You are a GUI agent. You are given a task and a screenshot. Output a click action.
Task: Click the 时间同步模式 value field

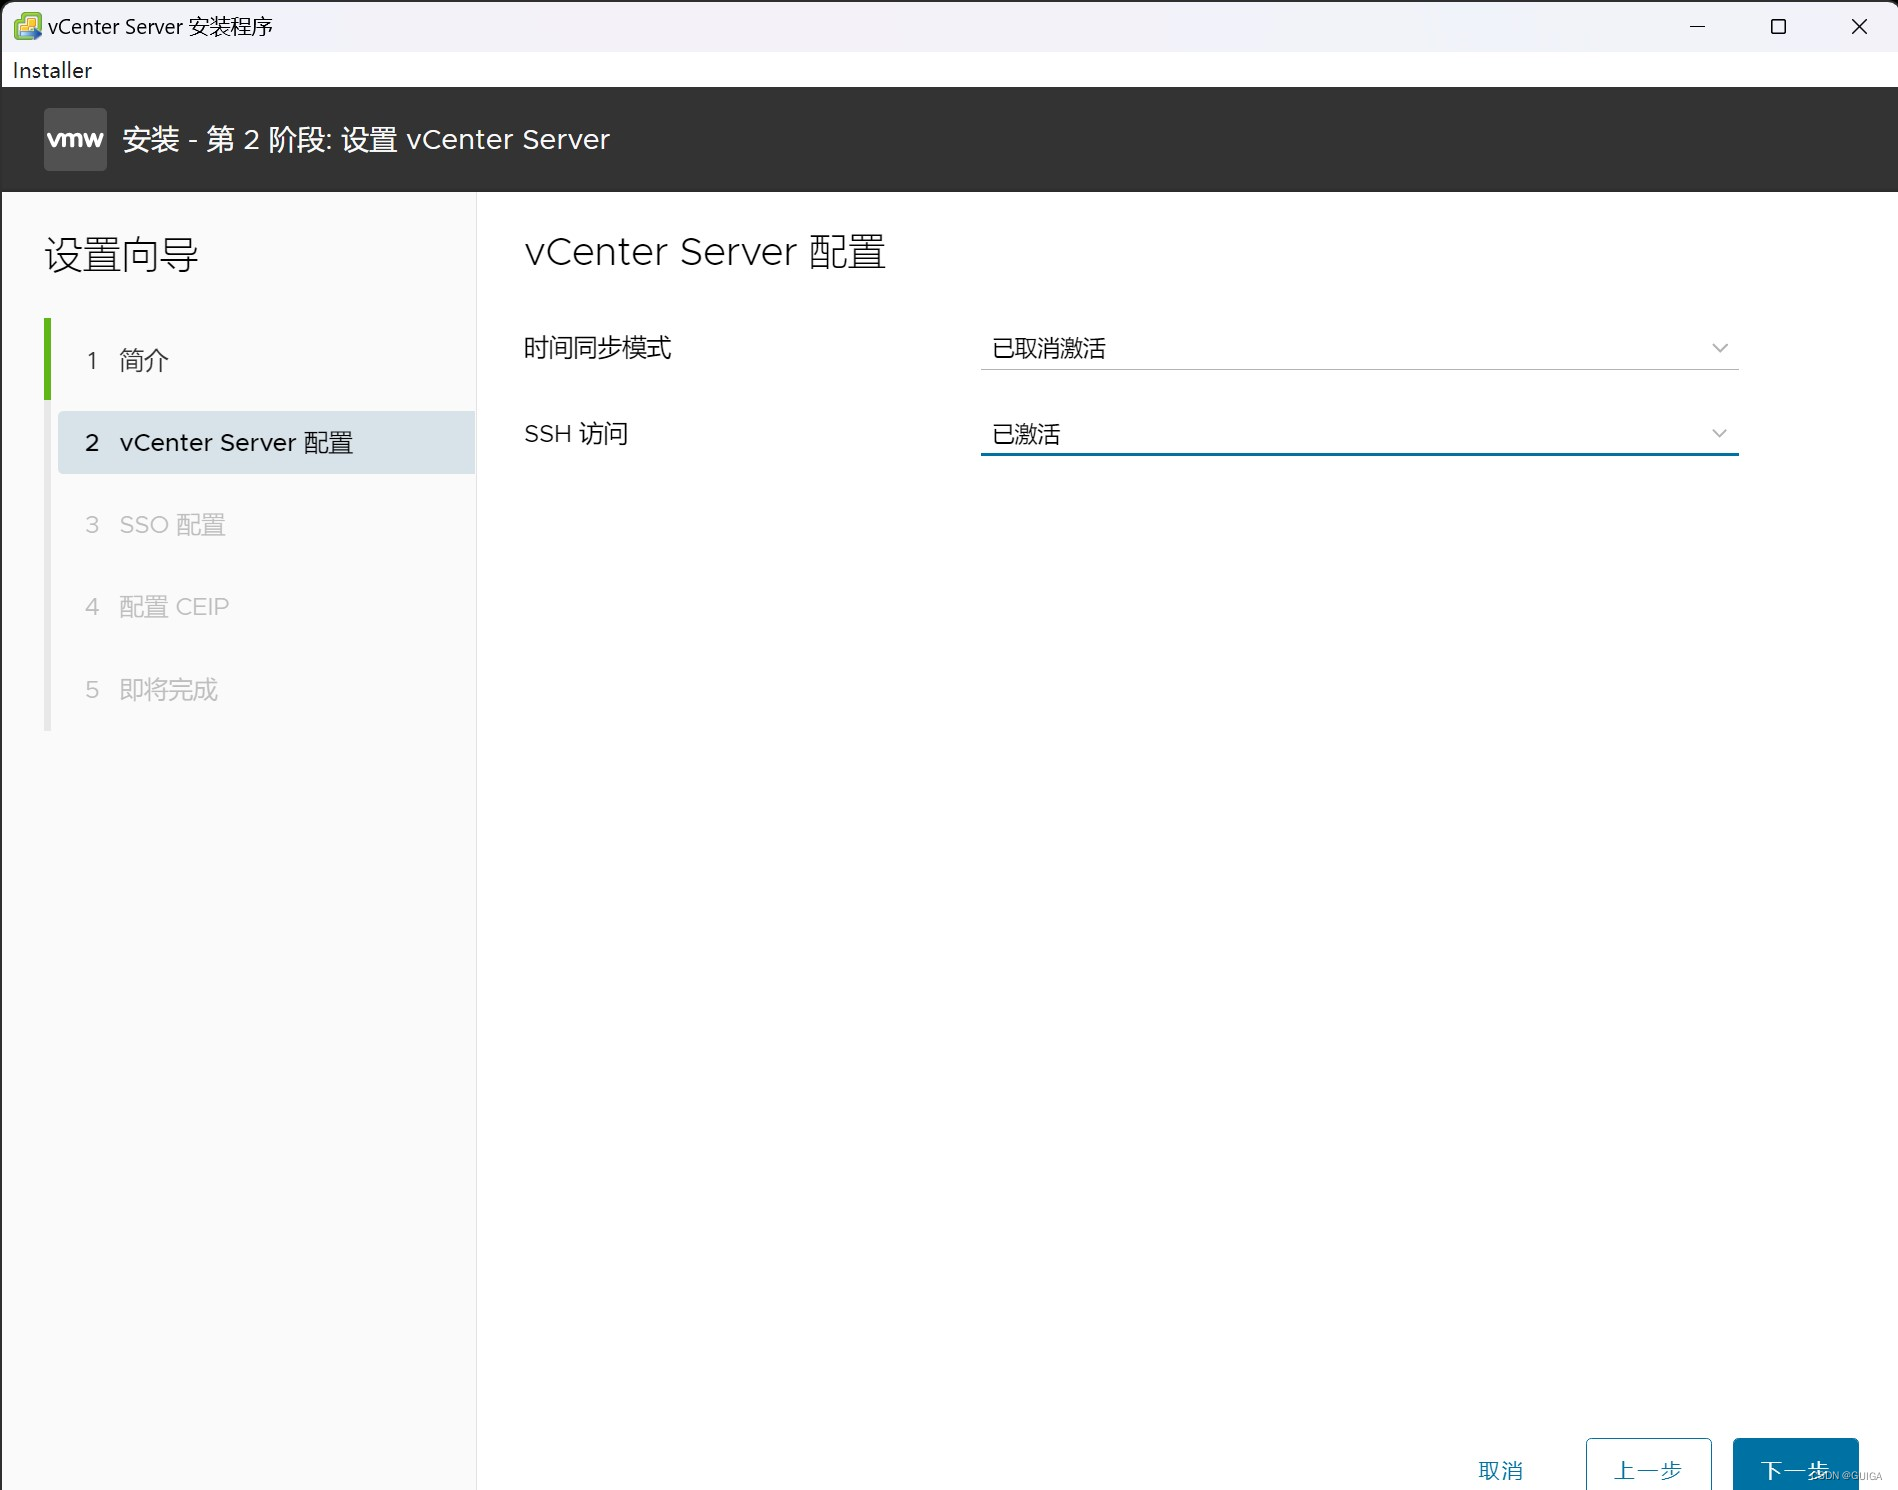(x=1300, y=348)
